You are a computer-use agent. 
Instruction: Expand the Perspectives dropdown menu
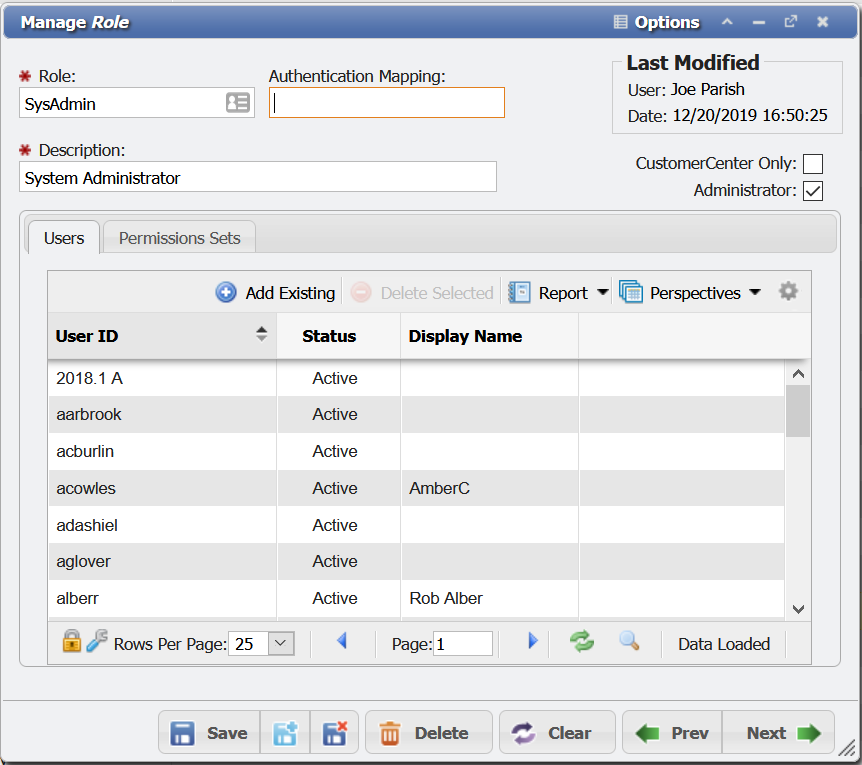[x=755, y=293]
